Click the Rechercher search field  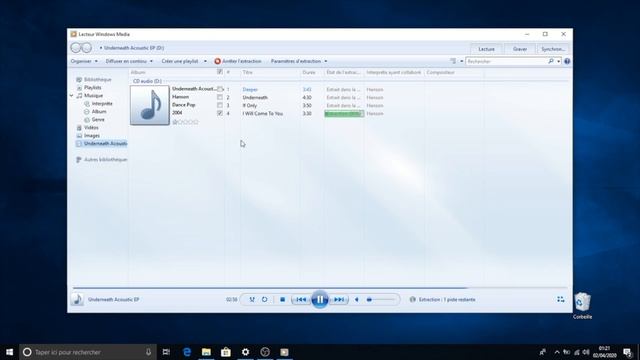(506, 61)
